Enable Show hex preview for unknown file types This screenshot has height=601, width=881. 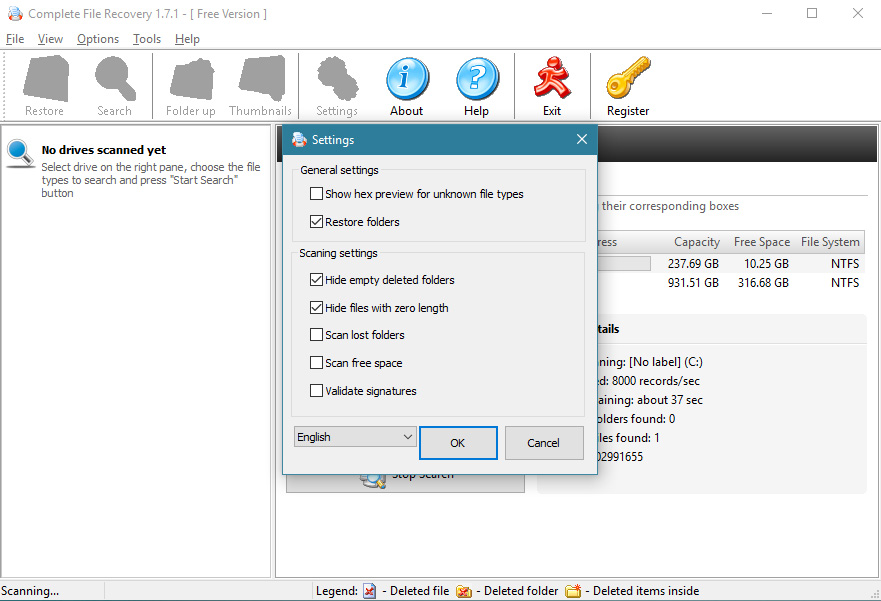click(x=316, y=194)
